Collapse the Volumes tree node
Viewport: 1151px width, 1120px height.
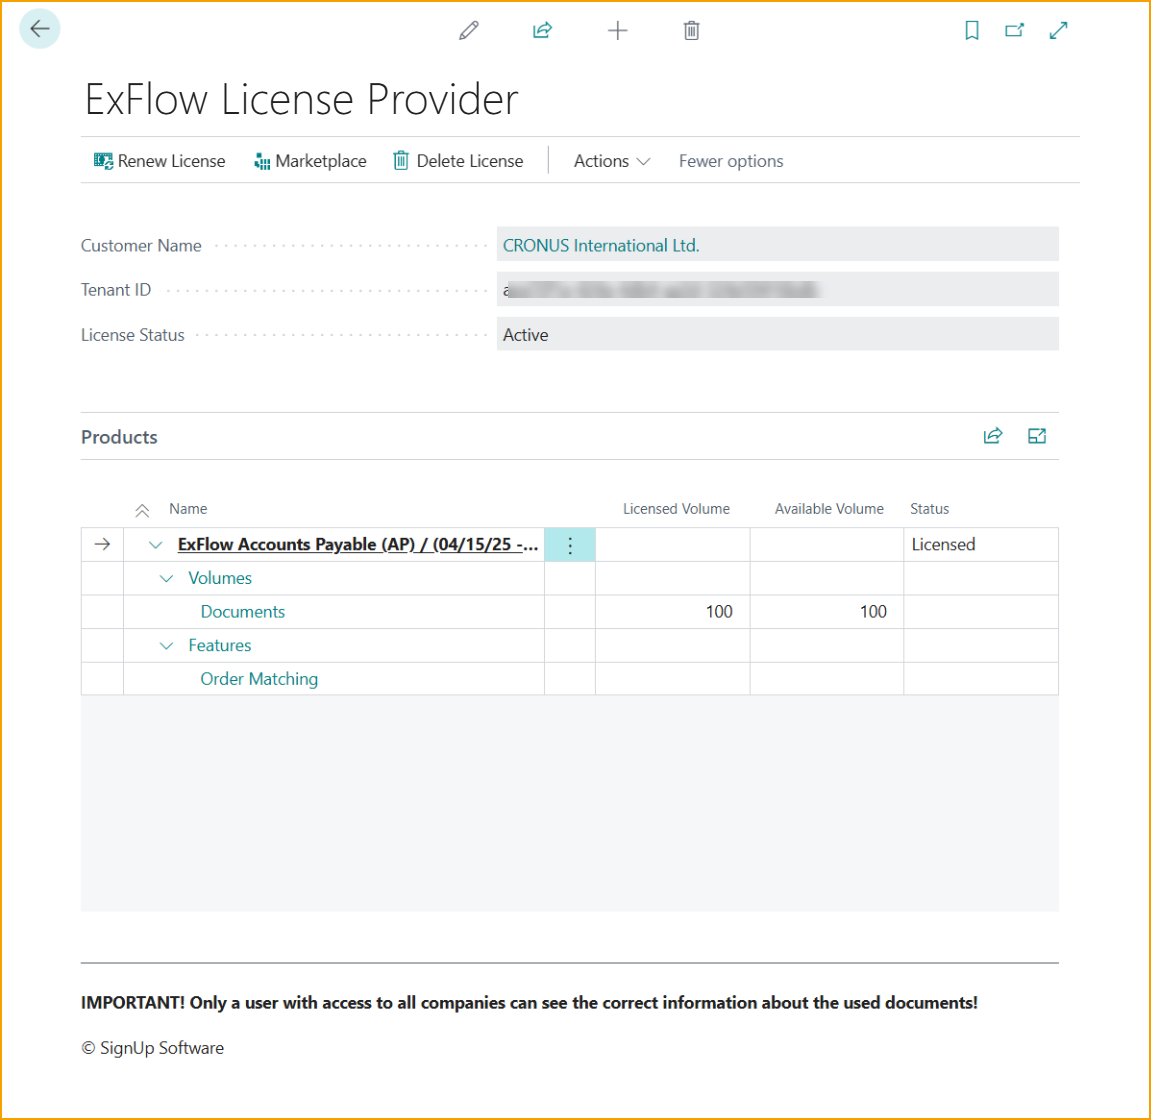coord(166,579)
